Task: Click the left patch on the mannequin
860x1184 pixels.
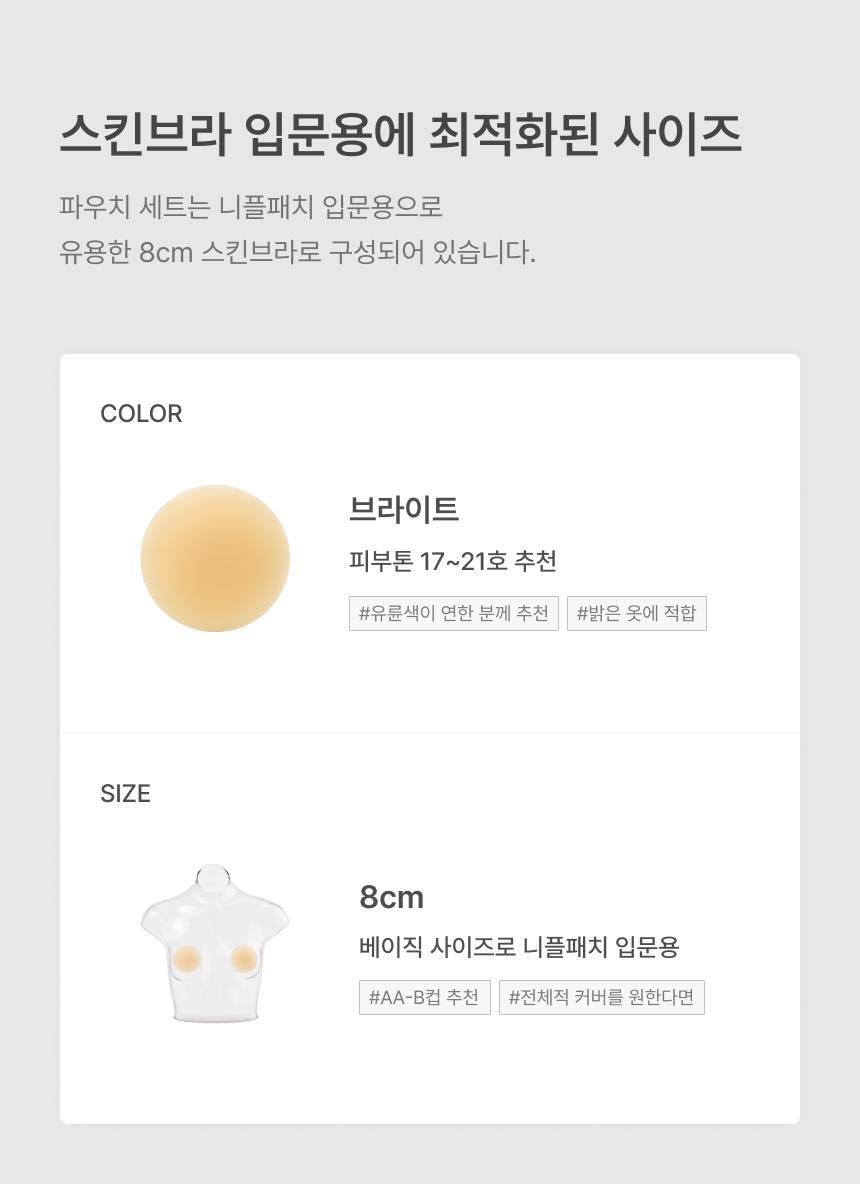Action: coord(186,960)
